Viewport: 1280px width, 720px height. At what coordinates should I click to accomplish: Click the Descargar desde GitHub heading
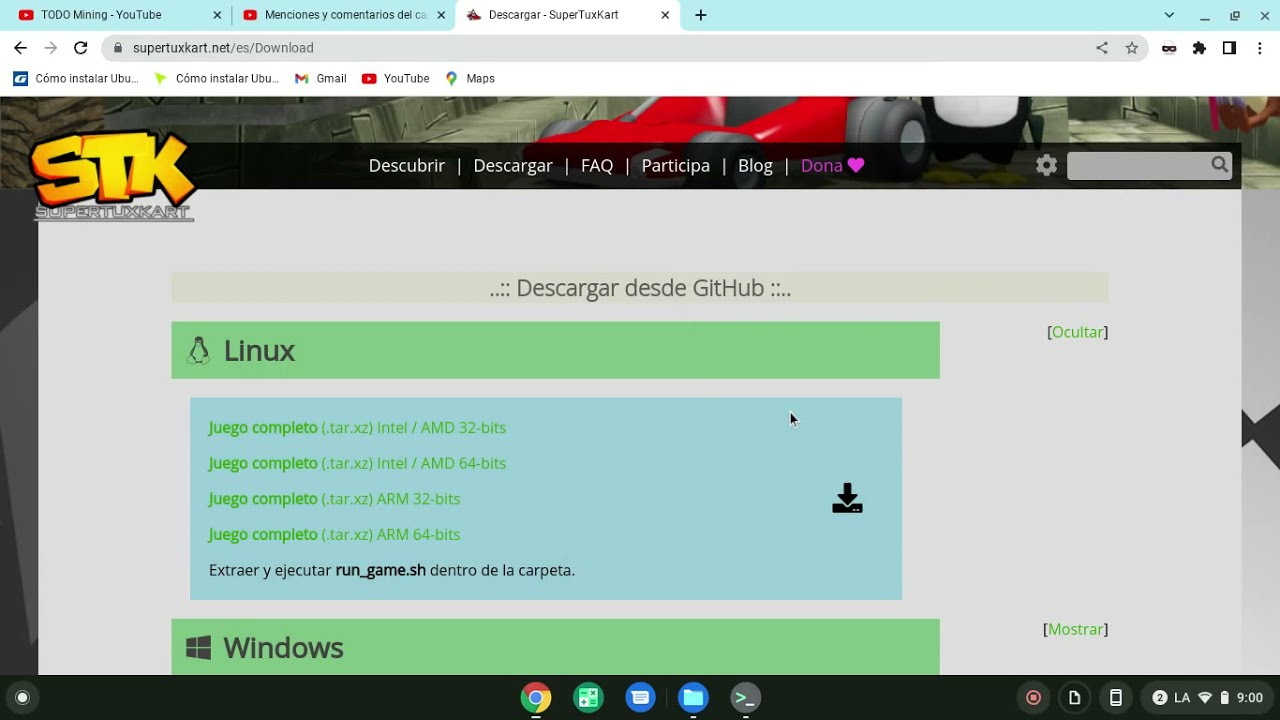point(640,288)
